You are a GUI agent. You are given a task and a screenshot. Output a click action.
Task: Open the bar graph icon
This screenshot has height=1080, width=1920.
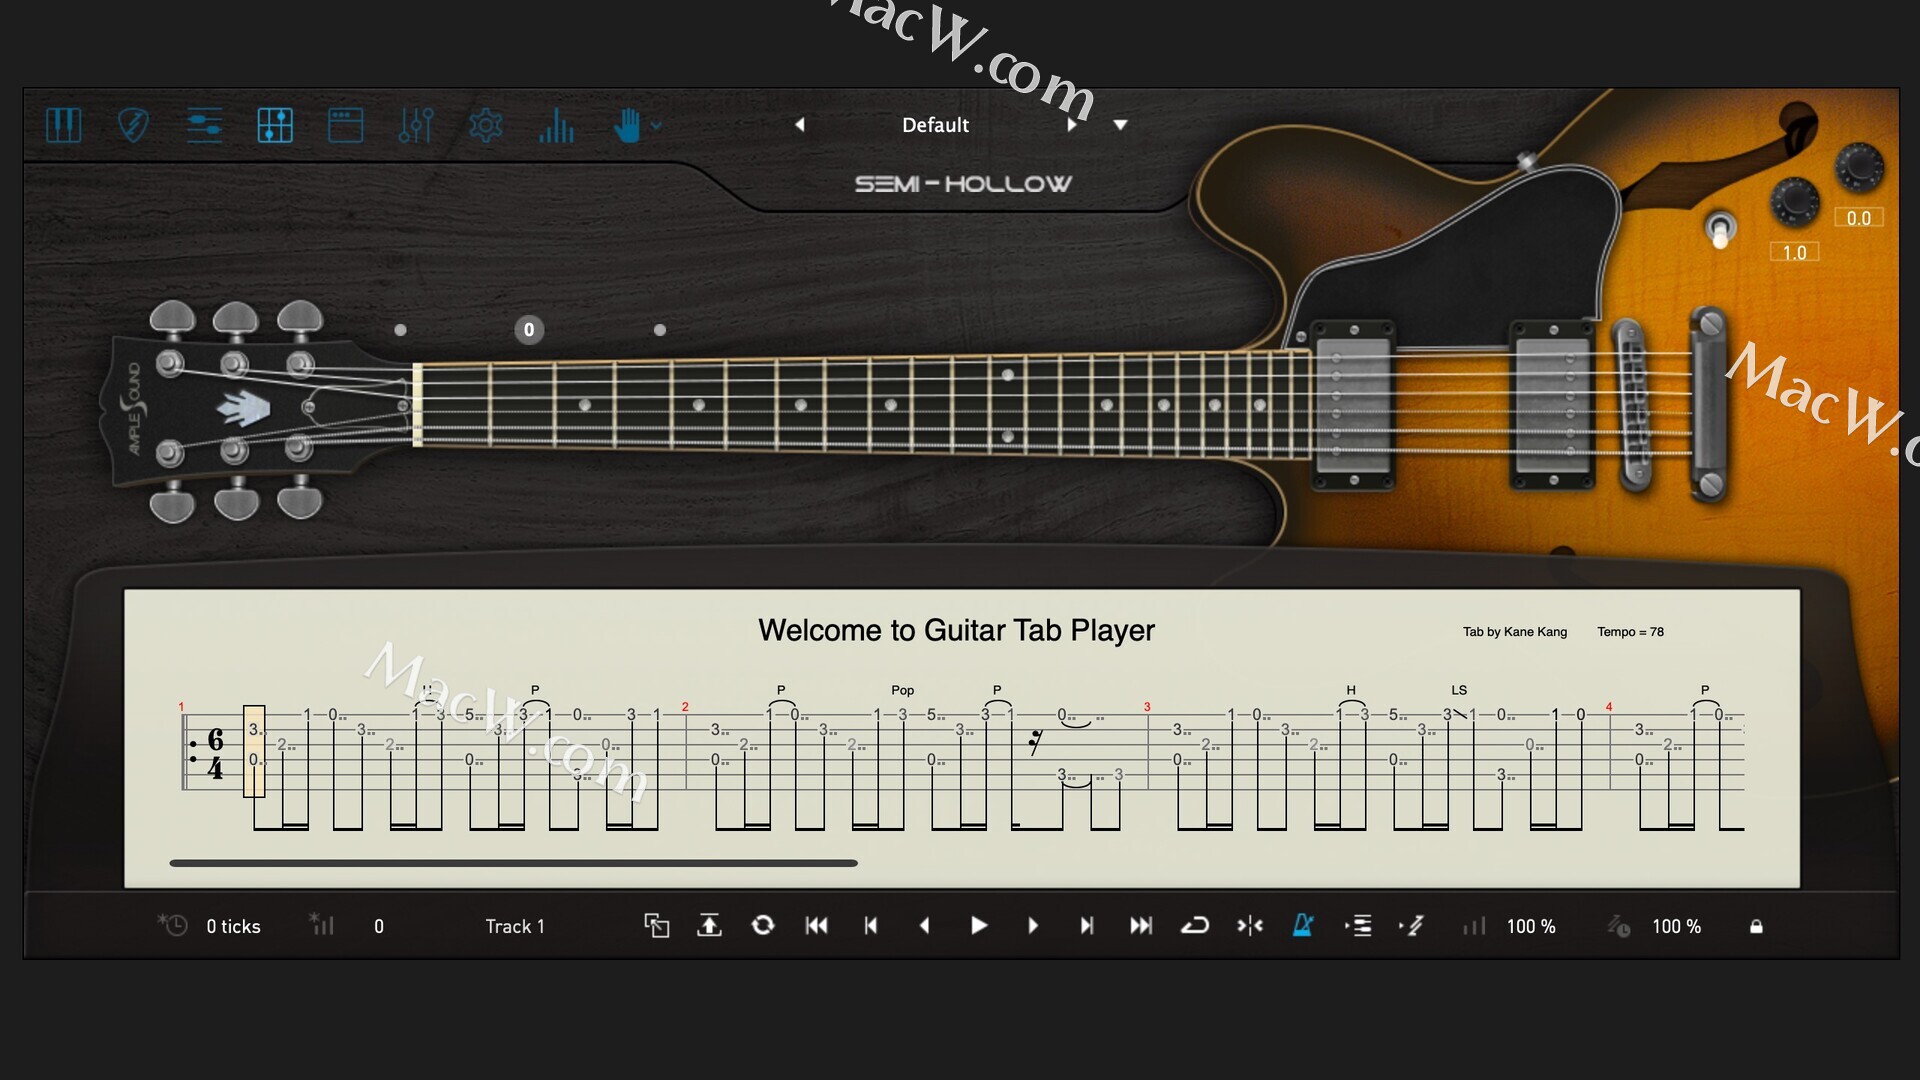(556, 126)
